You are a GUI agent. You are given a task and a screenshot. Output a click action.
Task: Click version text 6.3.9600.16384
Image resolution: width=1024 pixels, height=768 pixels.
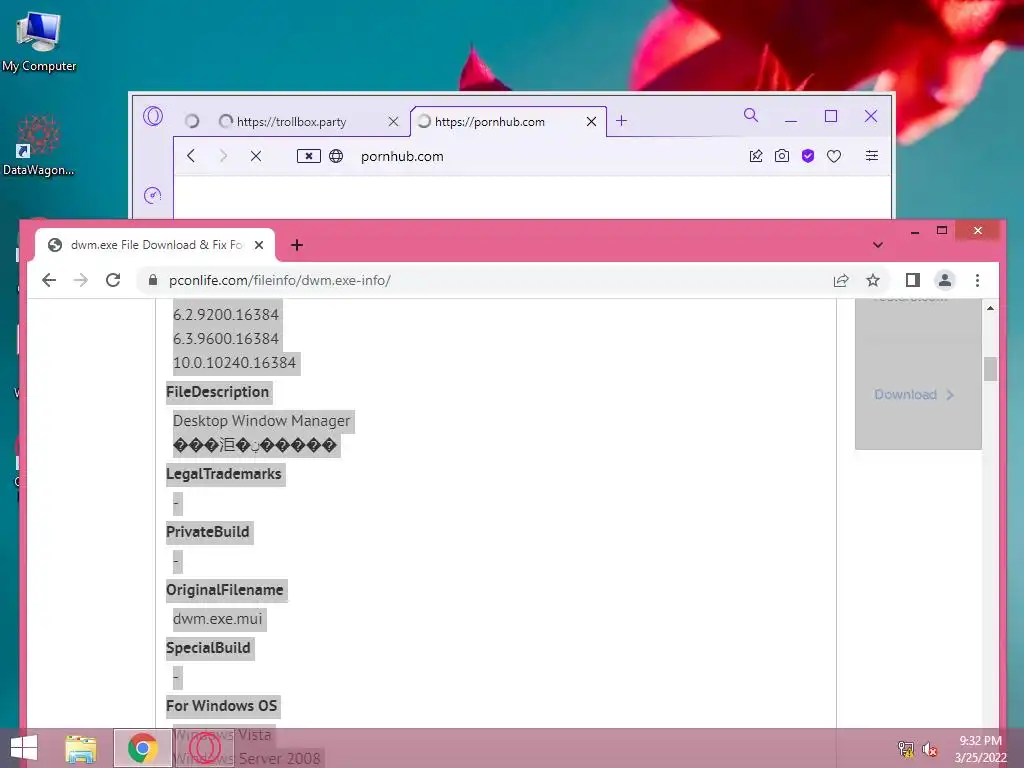225,339
